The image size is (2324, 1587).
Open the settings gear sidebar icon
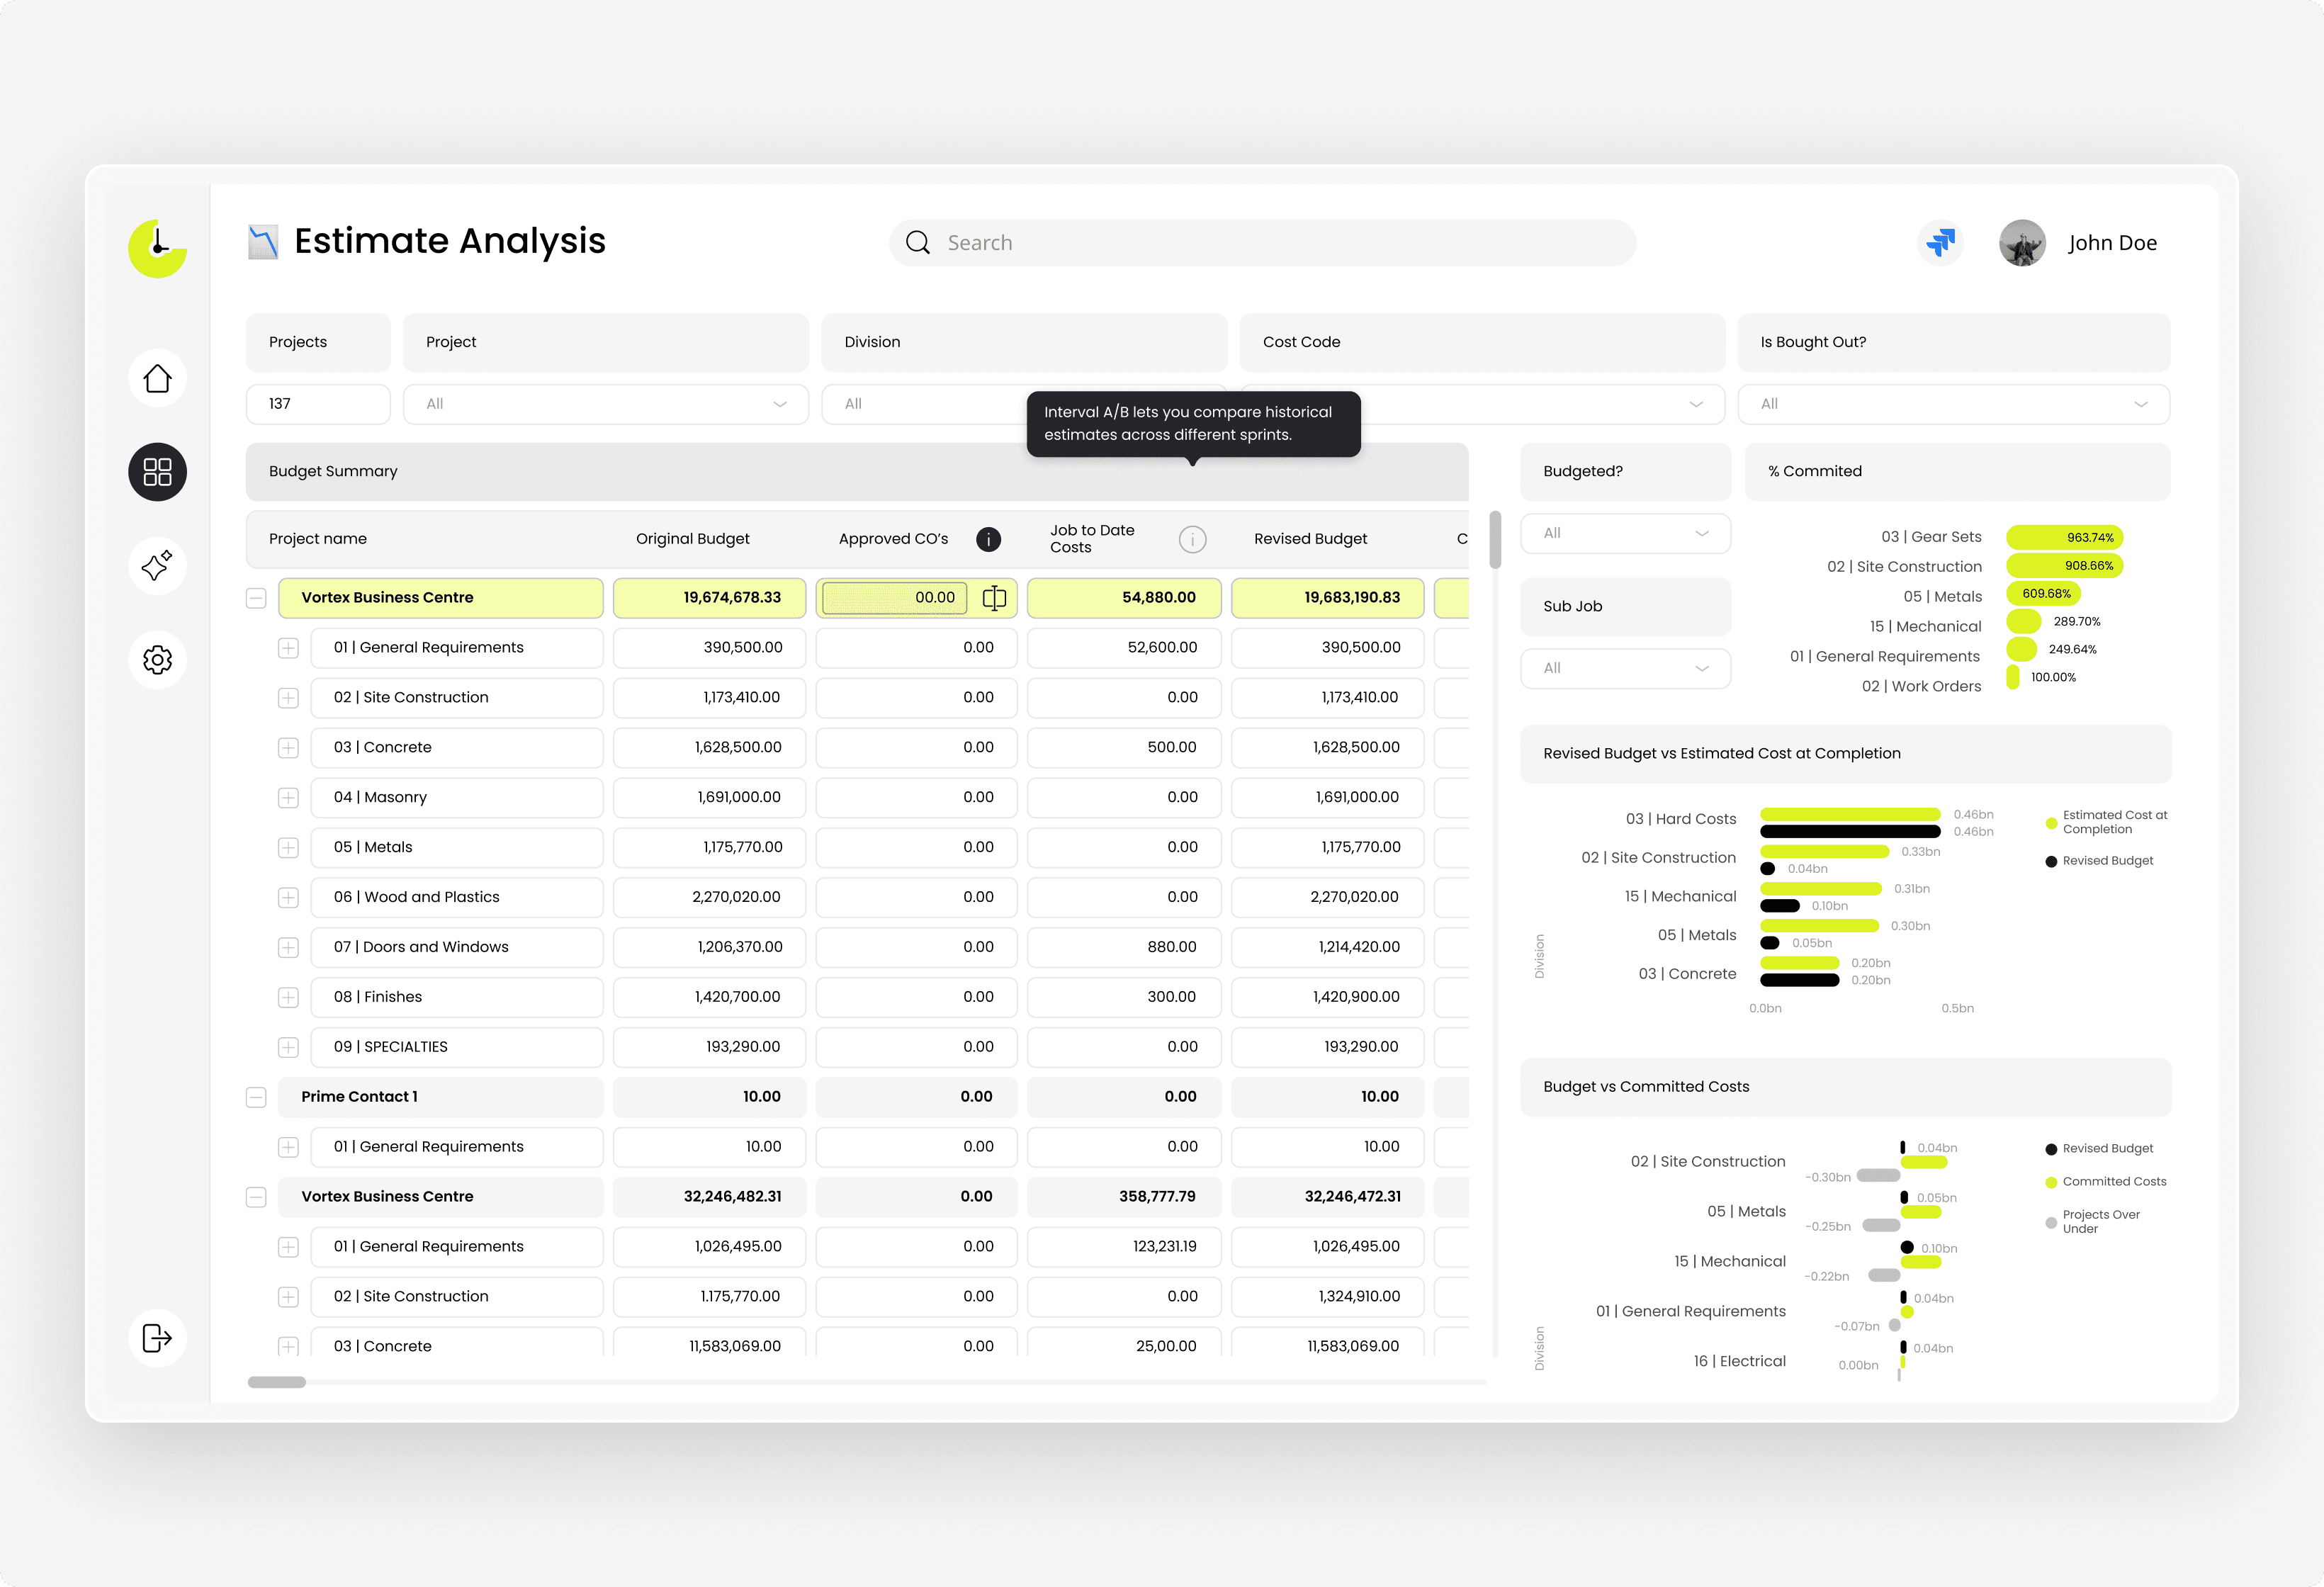pos(157,660)
